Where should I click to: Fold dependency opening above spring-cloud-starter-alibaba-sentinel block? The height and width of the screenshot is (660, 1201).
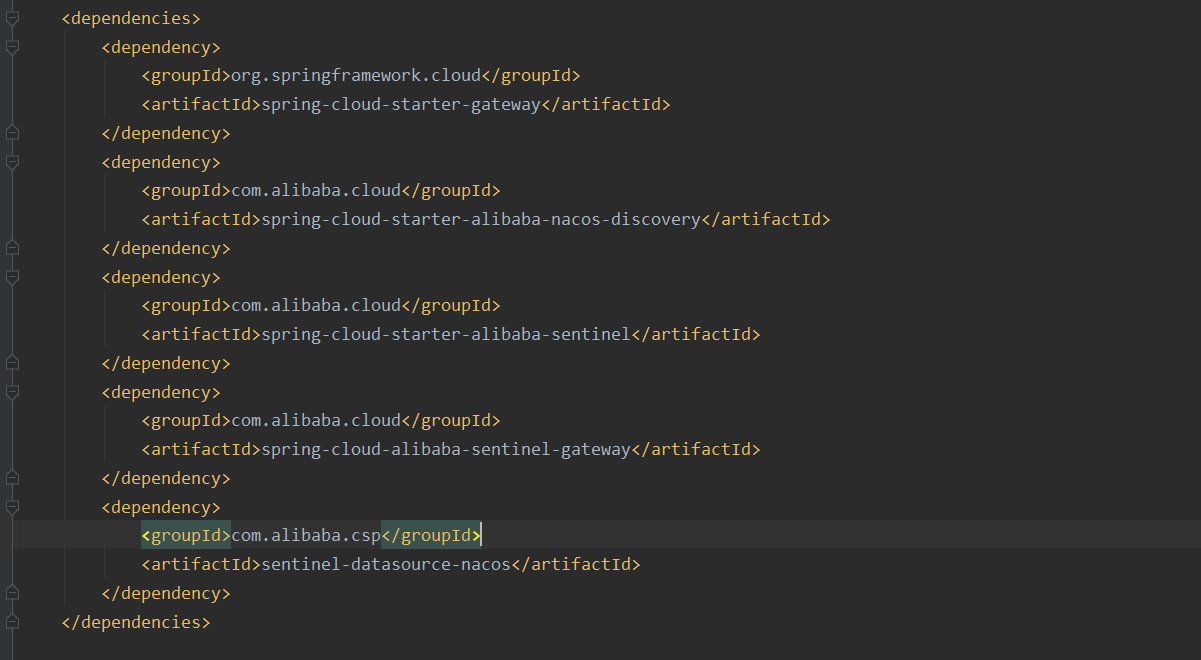[x=12, y=277]
